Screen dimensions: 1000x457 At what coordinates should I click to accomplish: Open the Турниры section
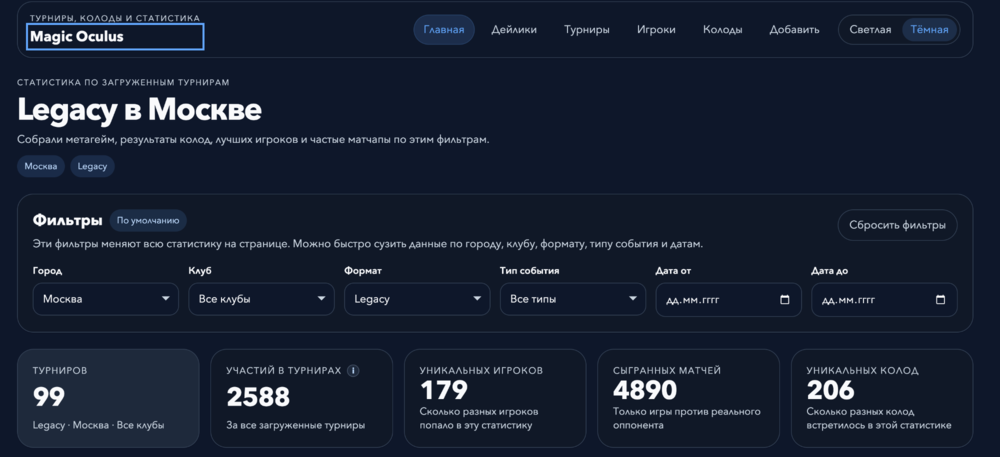[x=587, y=30]
